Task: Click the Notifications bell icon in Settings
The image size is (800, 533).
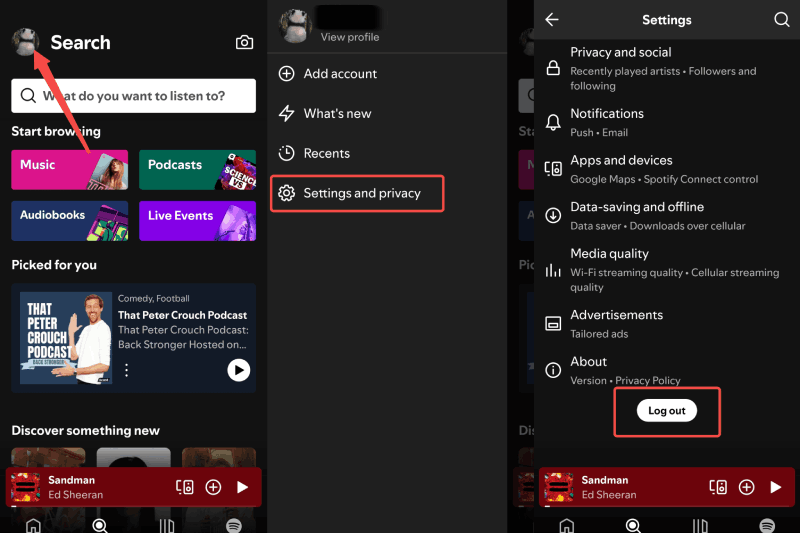Action: point(553,122)
